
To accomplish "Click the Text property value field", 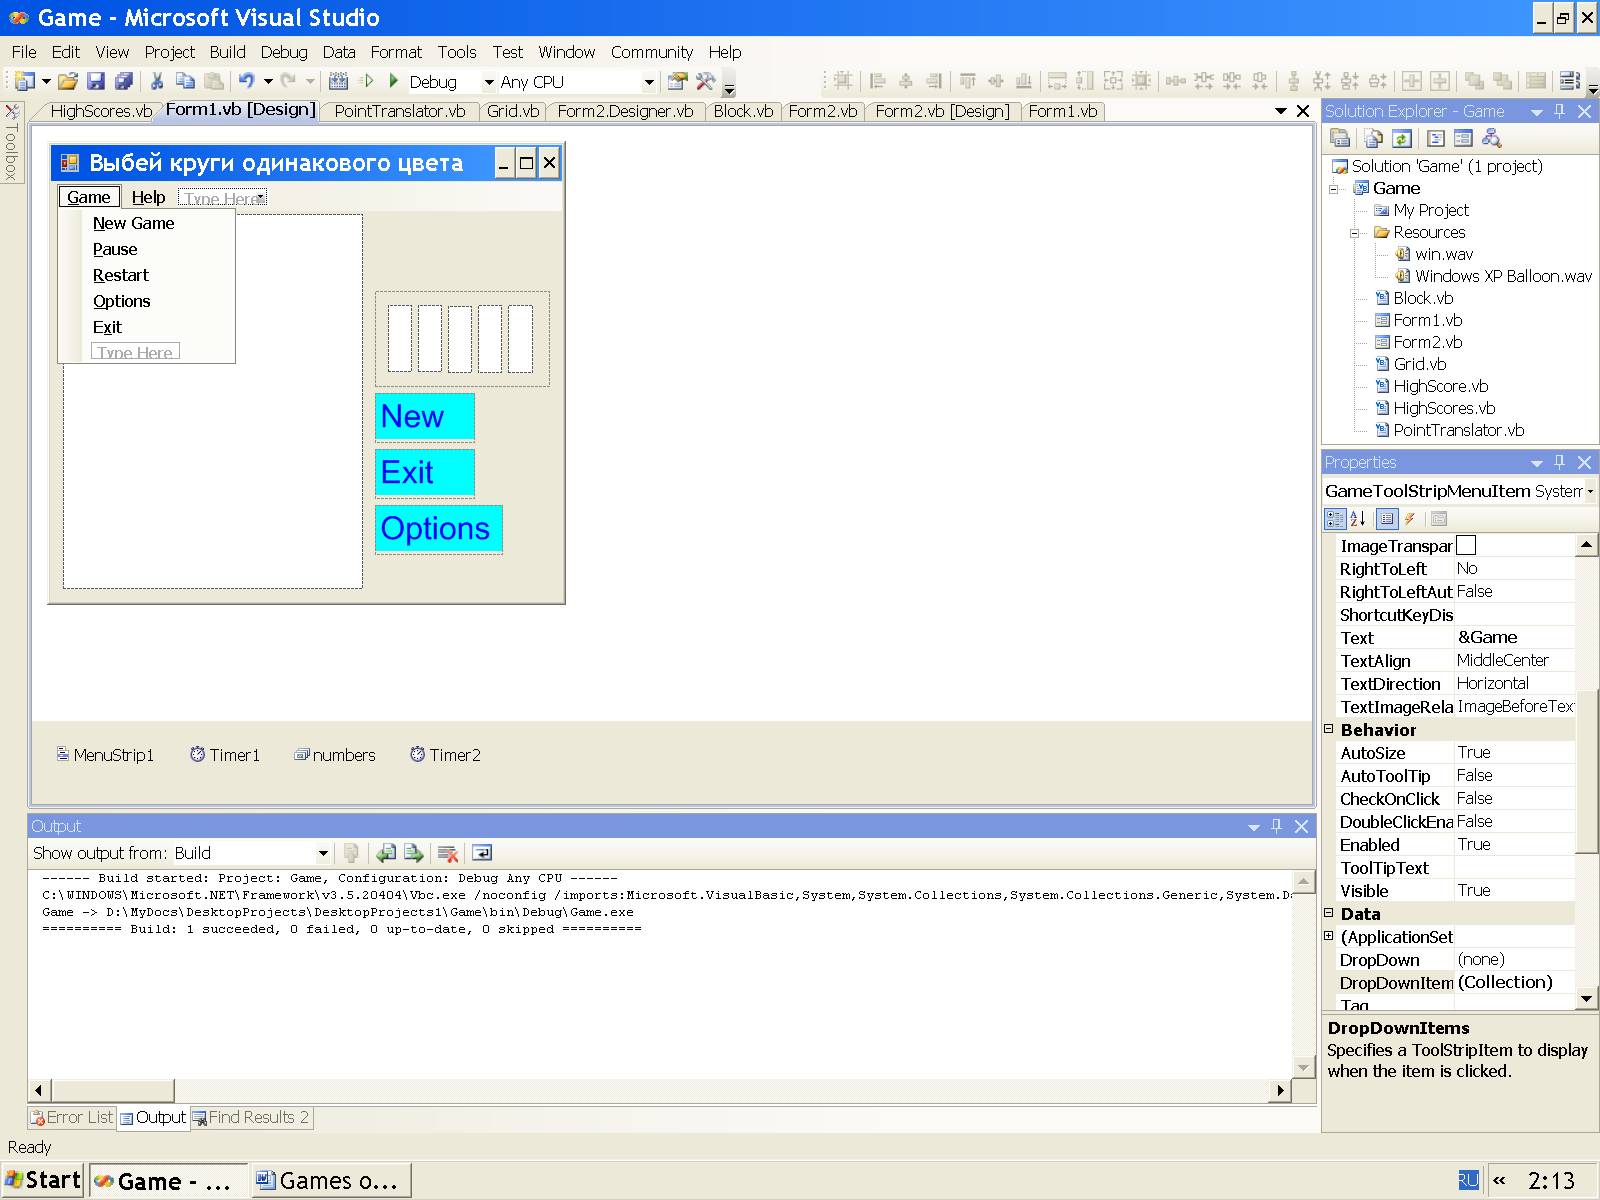I will 1513,638.
